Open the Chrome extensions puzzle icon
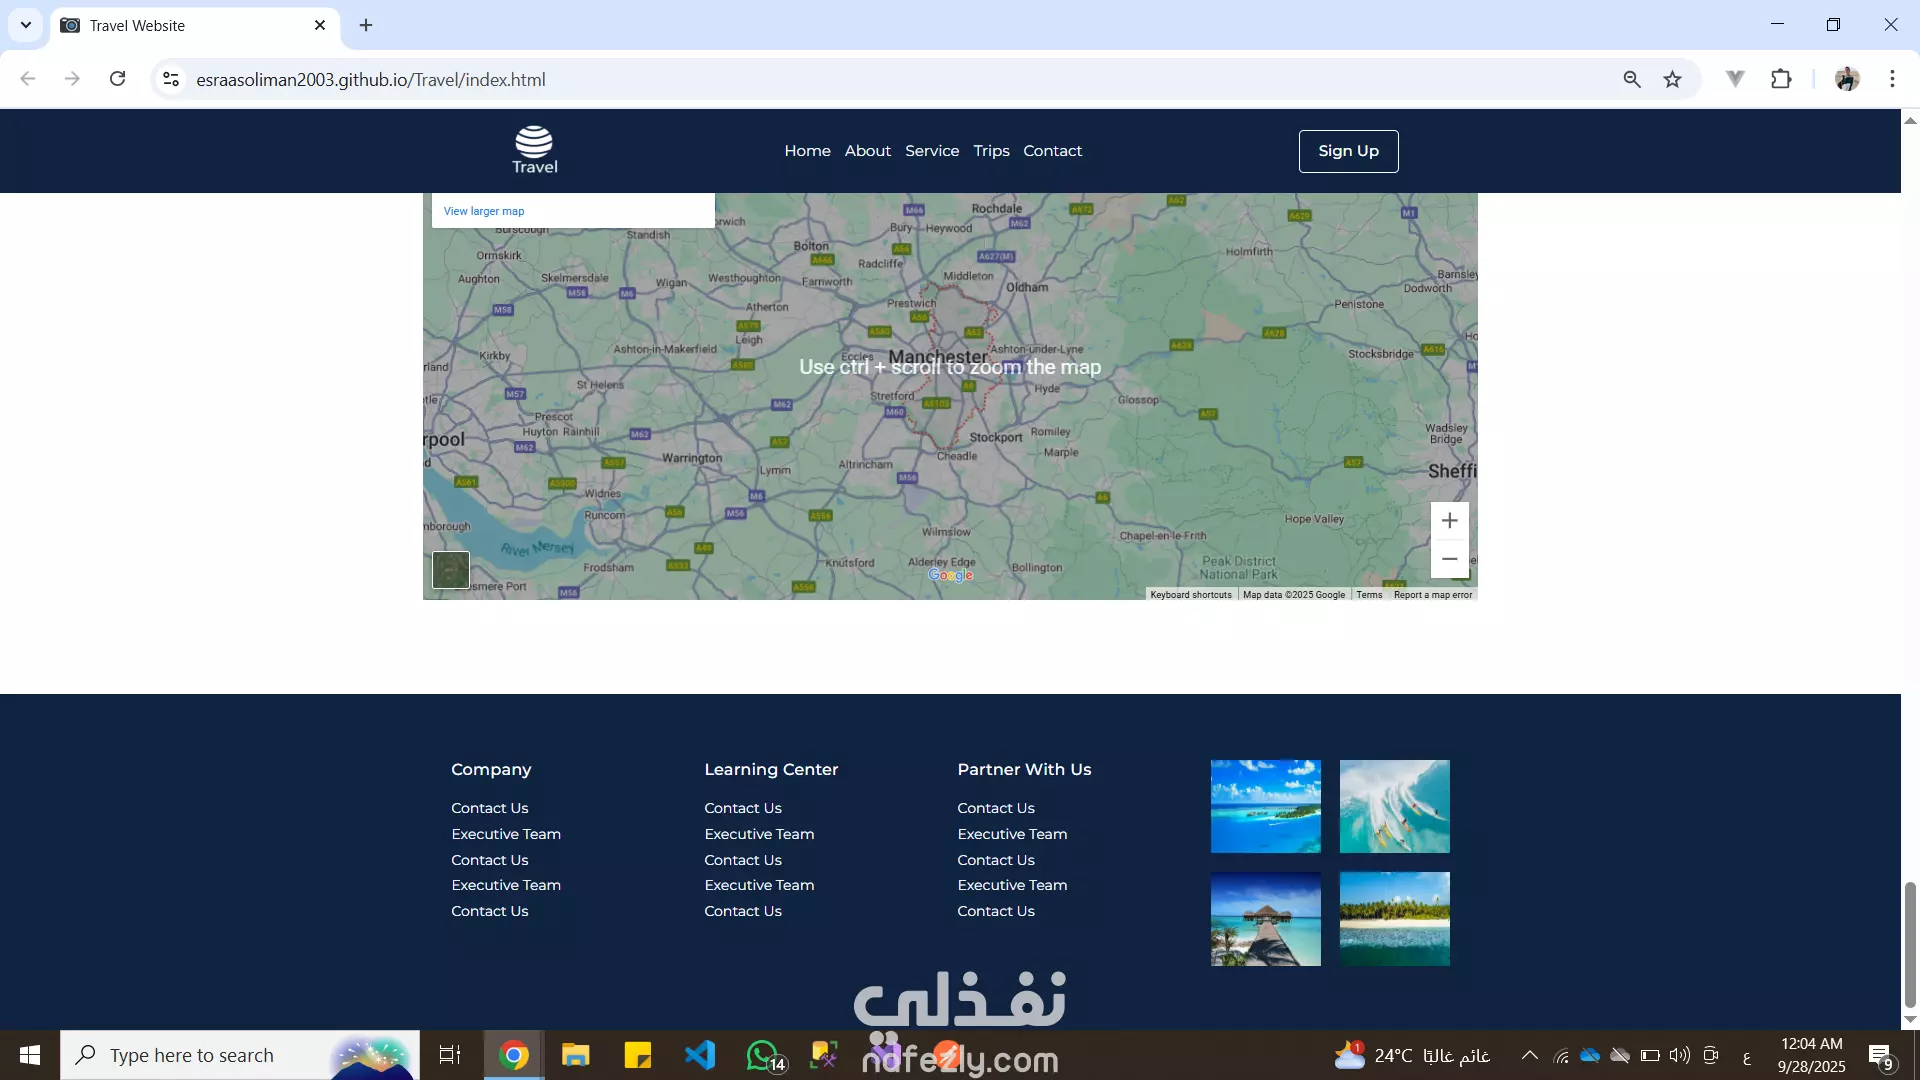 1781,79
